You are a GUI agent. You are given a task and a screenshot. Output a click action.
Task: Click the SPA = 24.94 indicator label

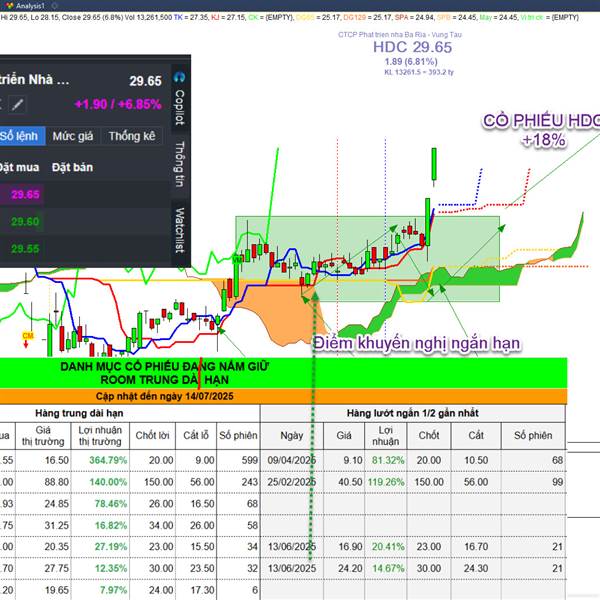pos(414,18)
